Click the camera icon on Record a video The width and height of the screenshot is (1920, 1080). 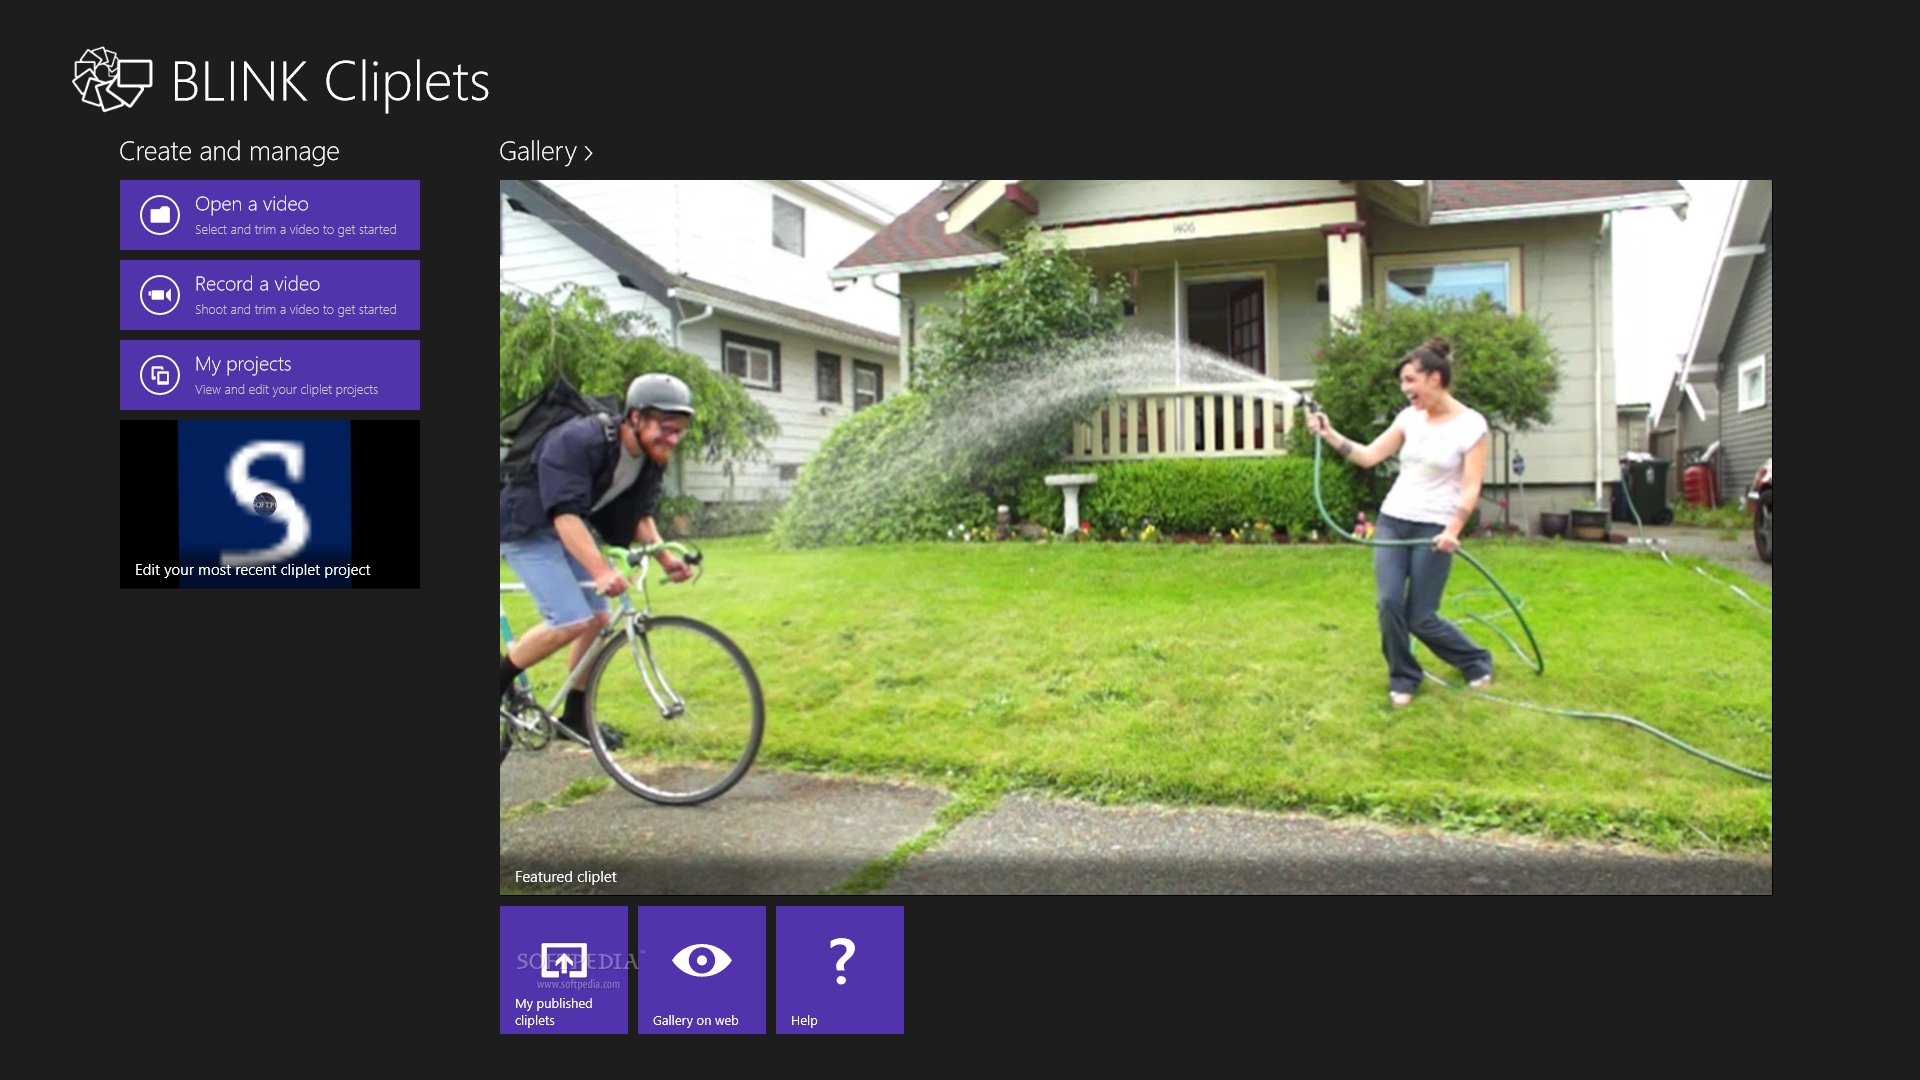160,295
